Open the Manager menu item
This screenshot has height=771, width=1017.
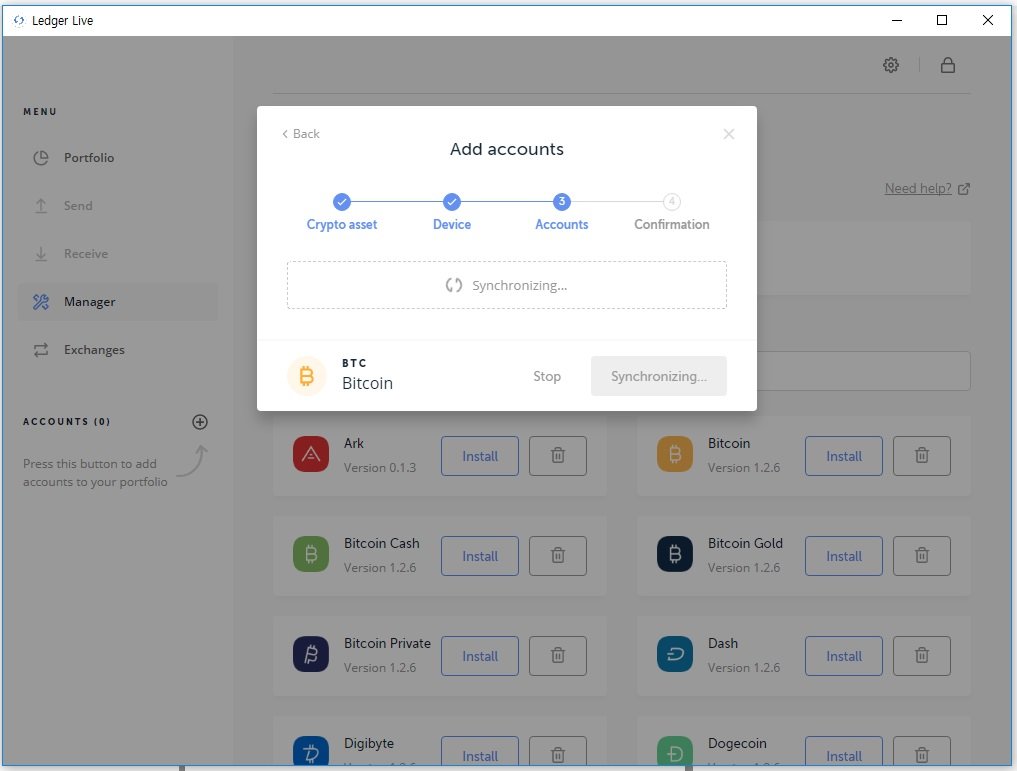pos(118,302)
